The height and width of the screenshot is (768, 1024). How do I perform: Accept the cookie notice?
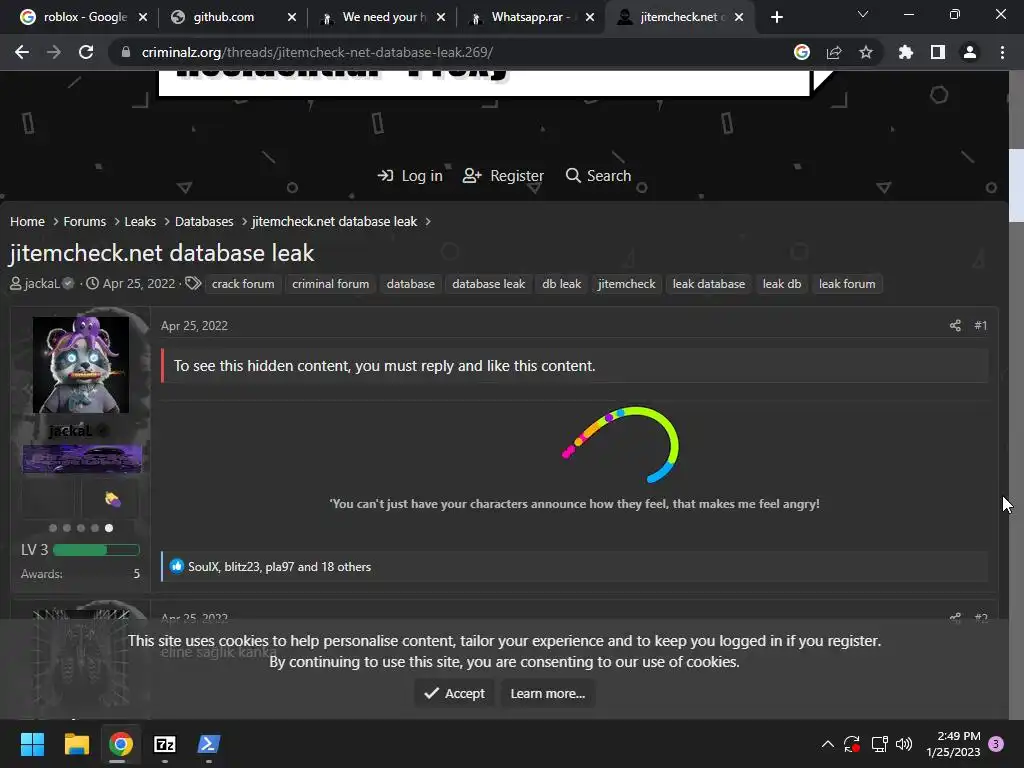tap(455, 694)
